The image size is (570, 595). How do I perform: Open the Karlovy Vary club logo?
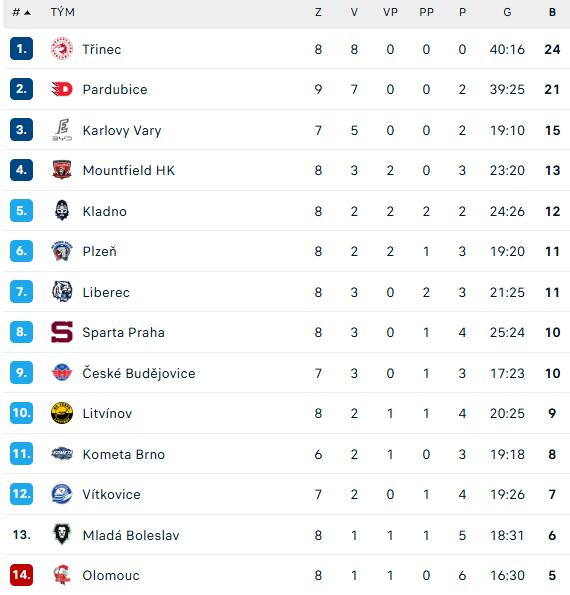tap(61, 130)
